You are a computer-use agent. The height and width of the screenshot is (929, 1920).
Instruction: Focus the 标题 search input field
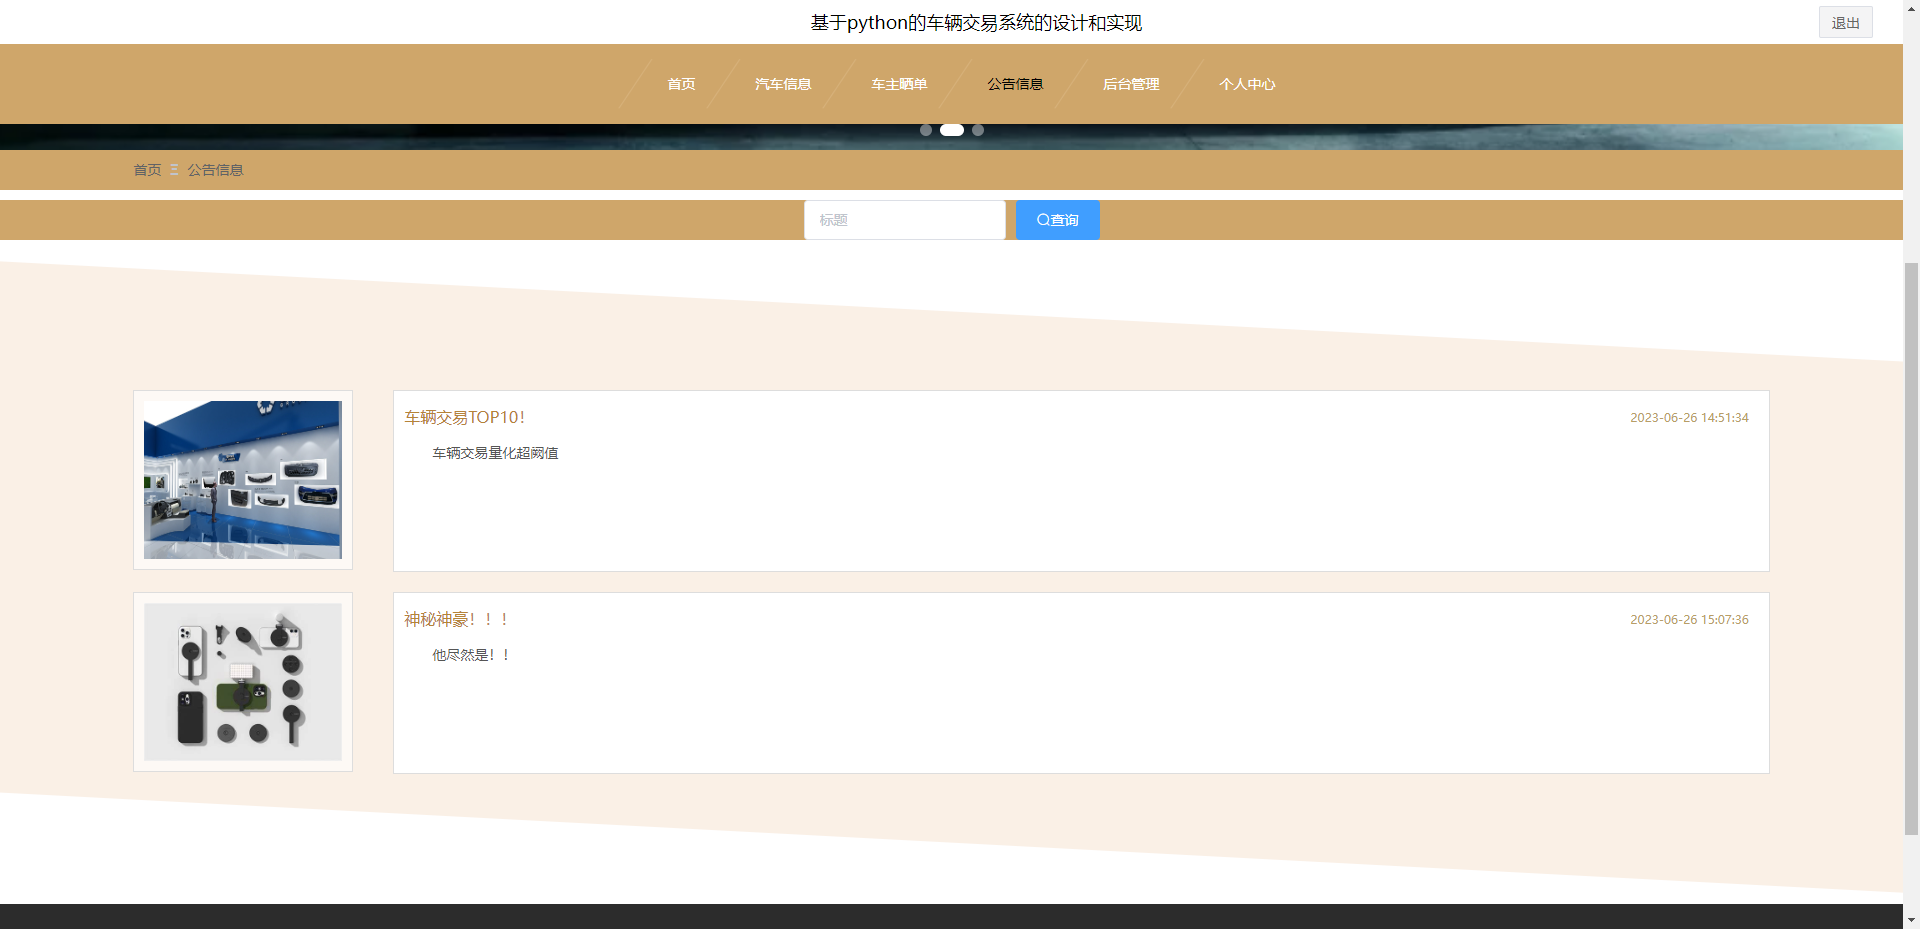coord(904,220)
